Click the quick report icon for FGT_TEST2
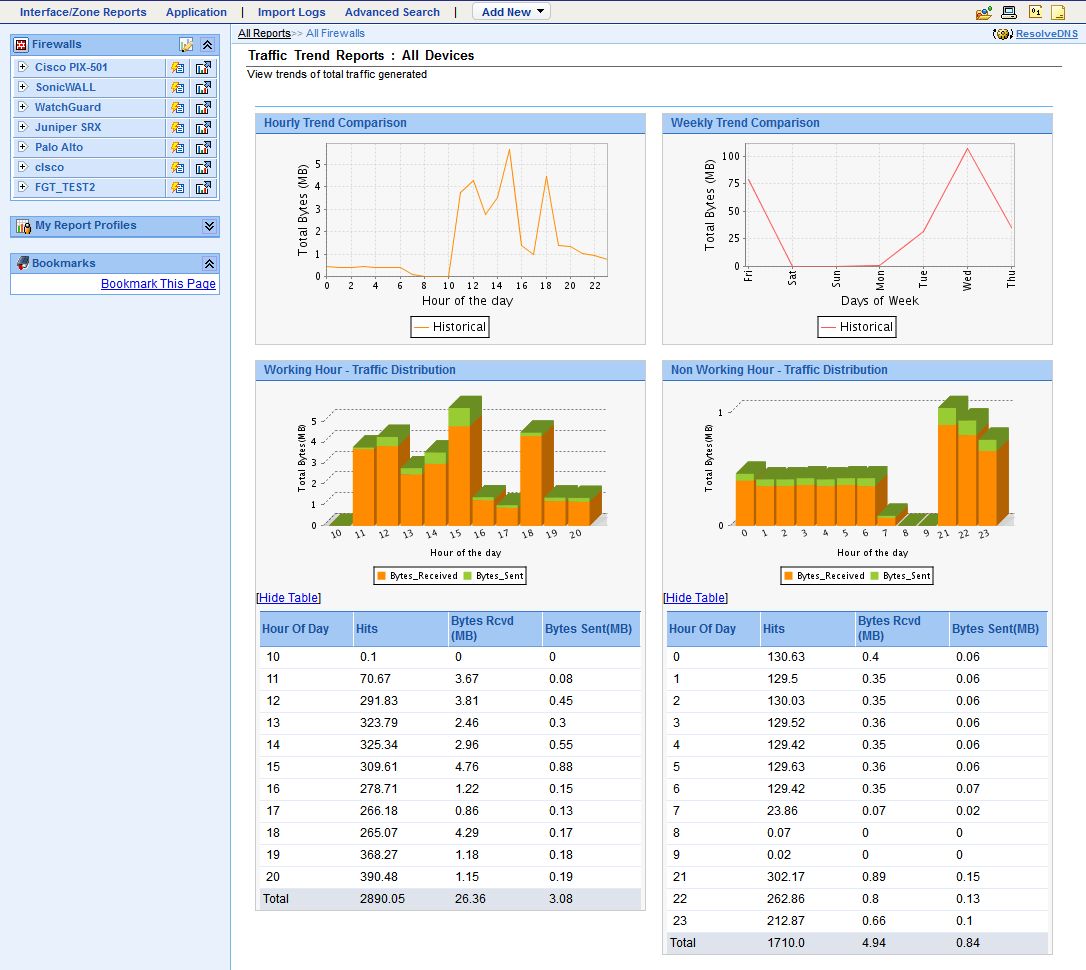The width and height of the screenshot is (1086, 970). pos(178,188)
